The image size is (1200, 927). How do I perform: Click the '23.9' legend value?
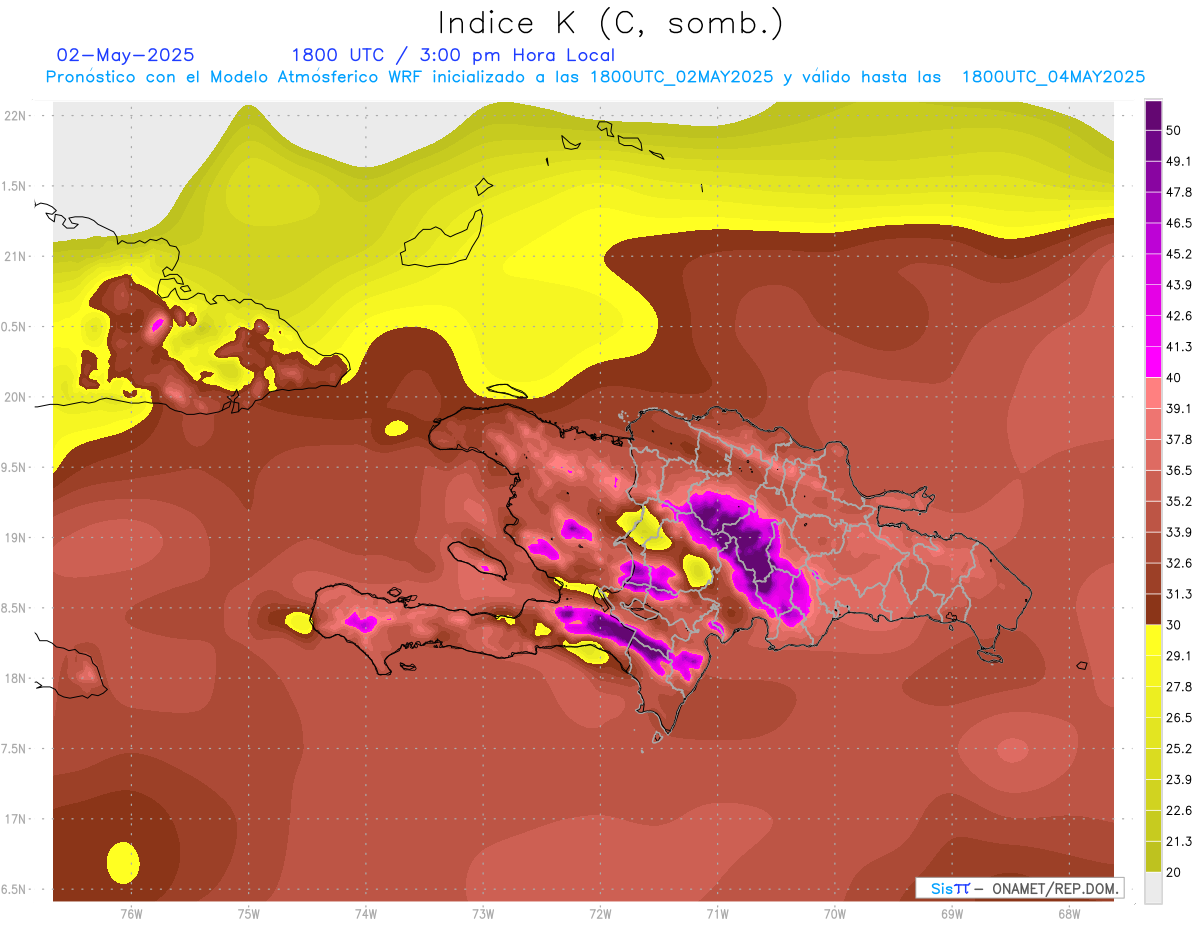pyautogui.click(x=1179, y=780)
